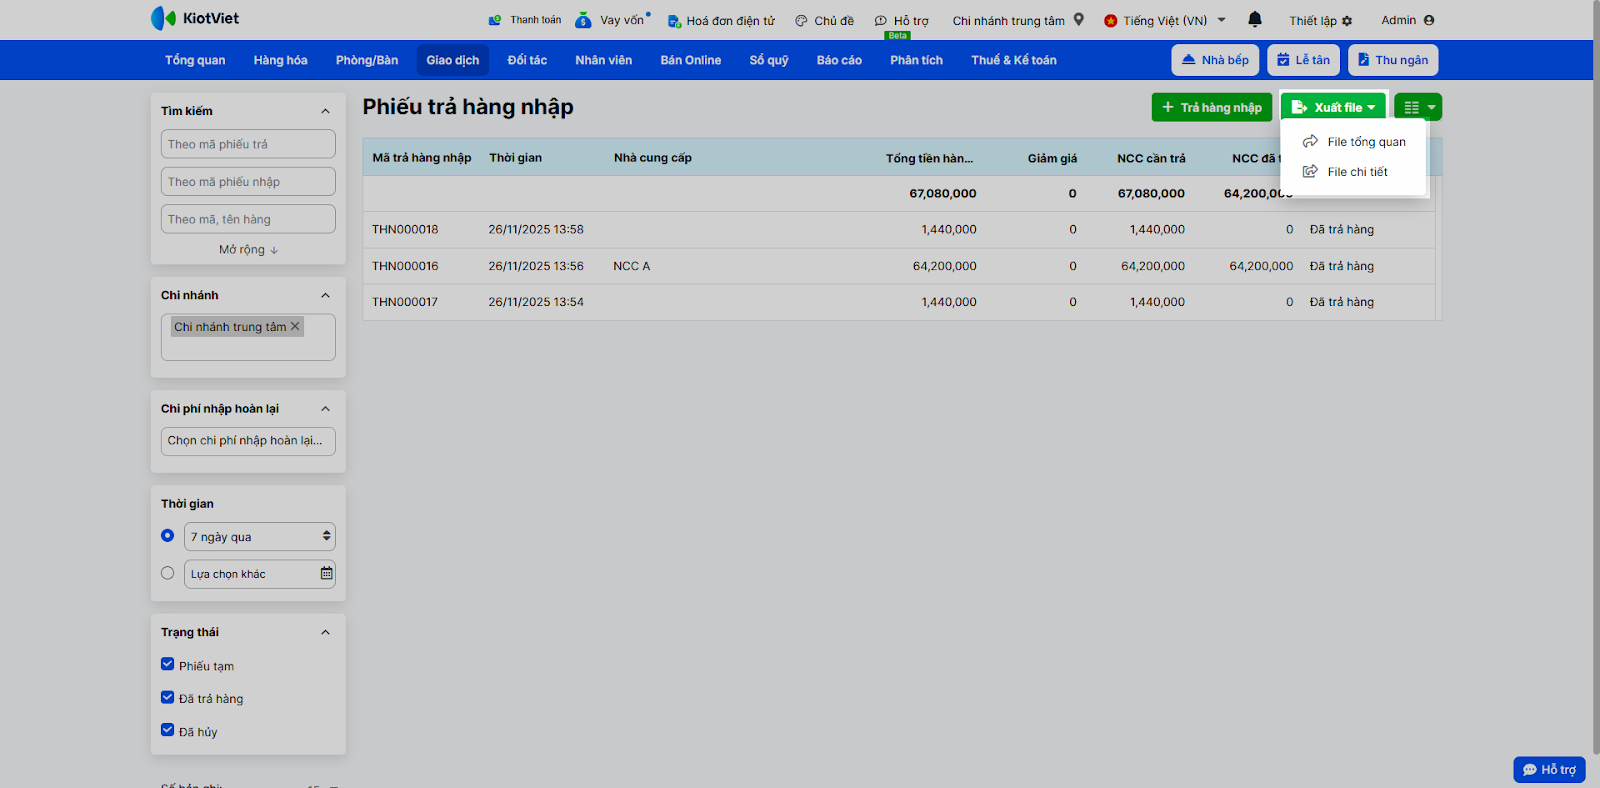The image size is (1600, 788).
Task: Click the Trả hàng nhập button
Action: pos(1212,107)
